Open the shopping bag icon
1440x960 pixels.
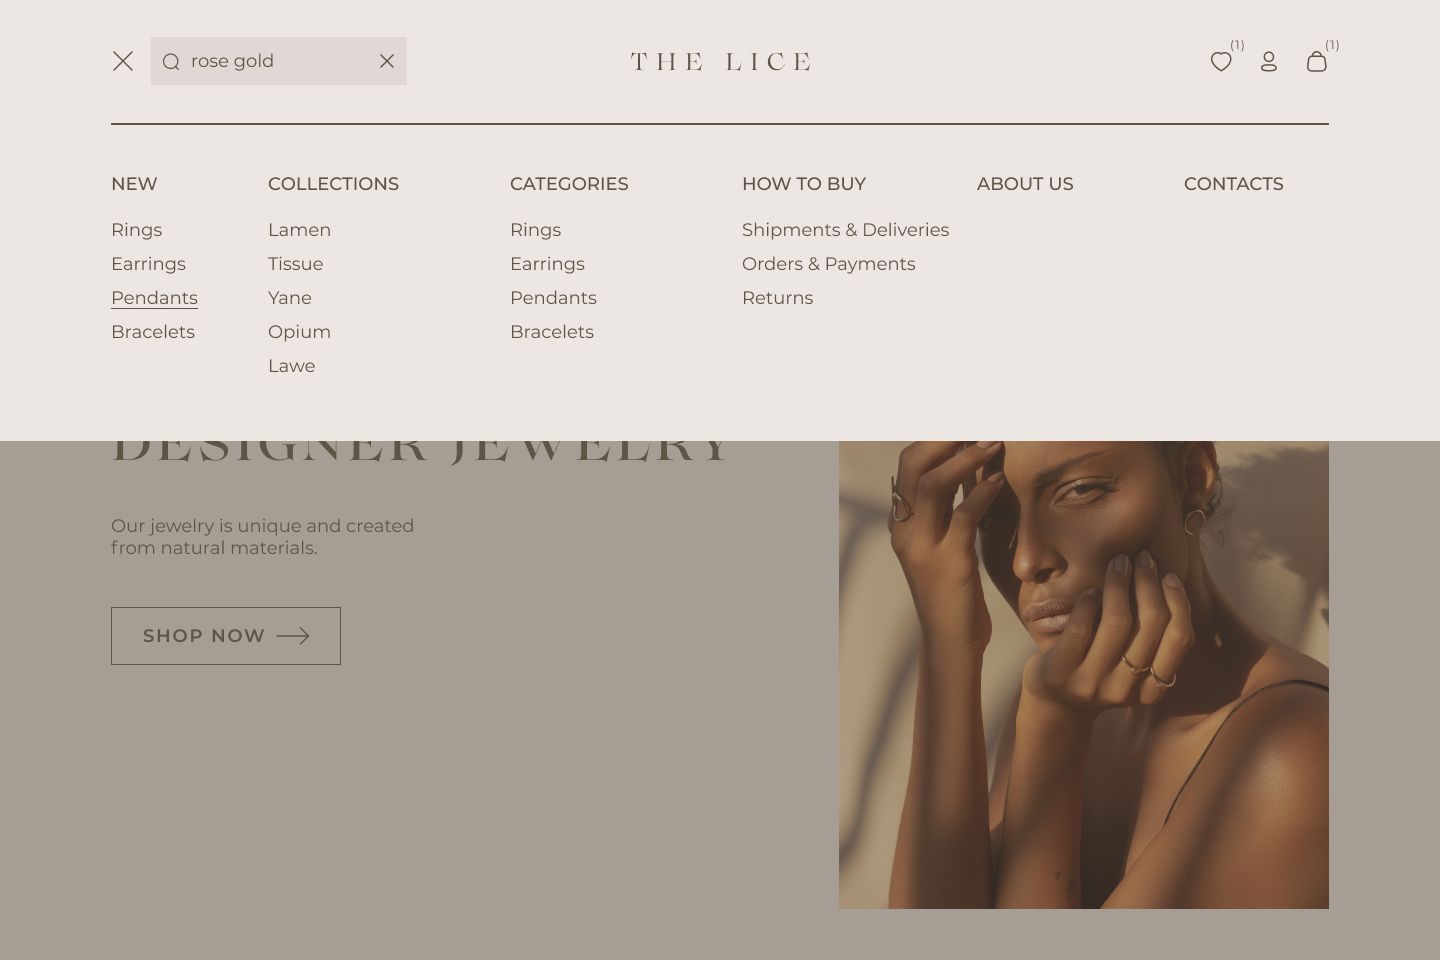click(x=1317, y=61)
